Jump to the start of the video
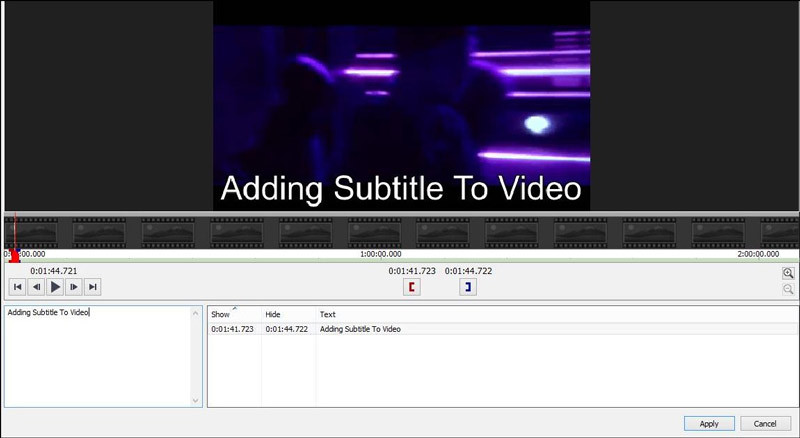Viewport: 800px width, 438px height. click(x=17, y=287)
